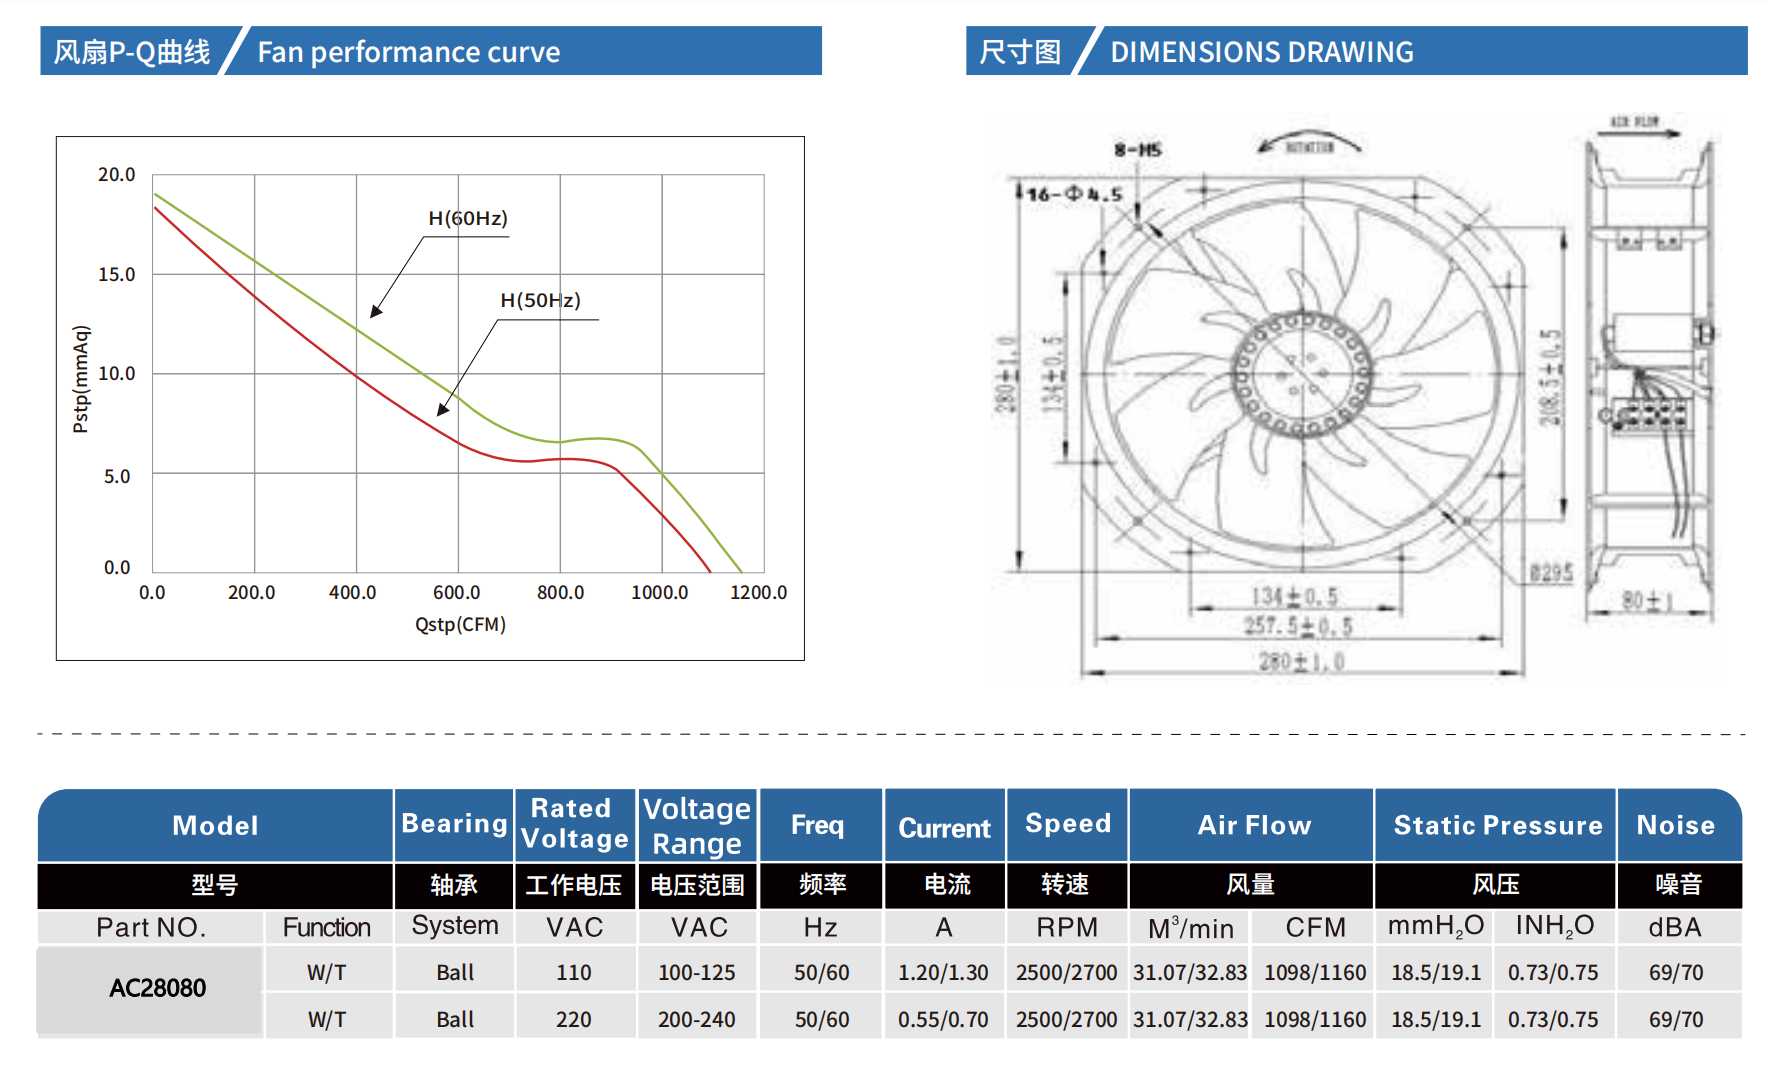Viewport: 1767px width, 1069px height.
Task: Select the DIMENSIONS DRAWING section title
Action: tap(1262, 51)
